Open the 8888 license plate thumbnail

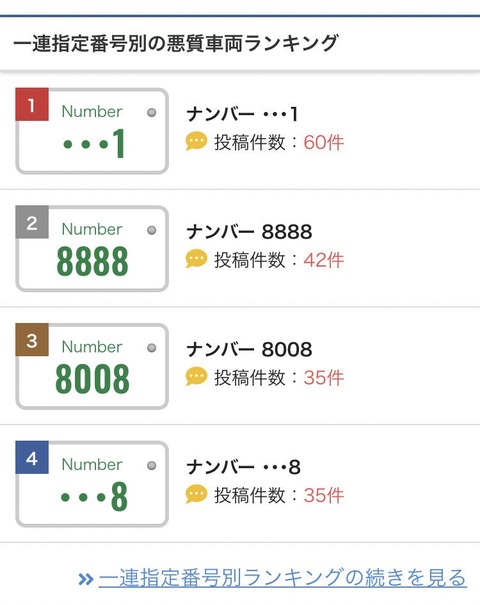[x=92, y=248]
